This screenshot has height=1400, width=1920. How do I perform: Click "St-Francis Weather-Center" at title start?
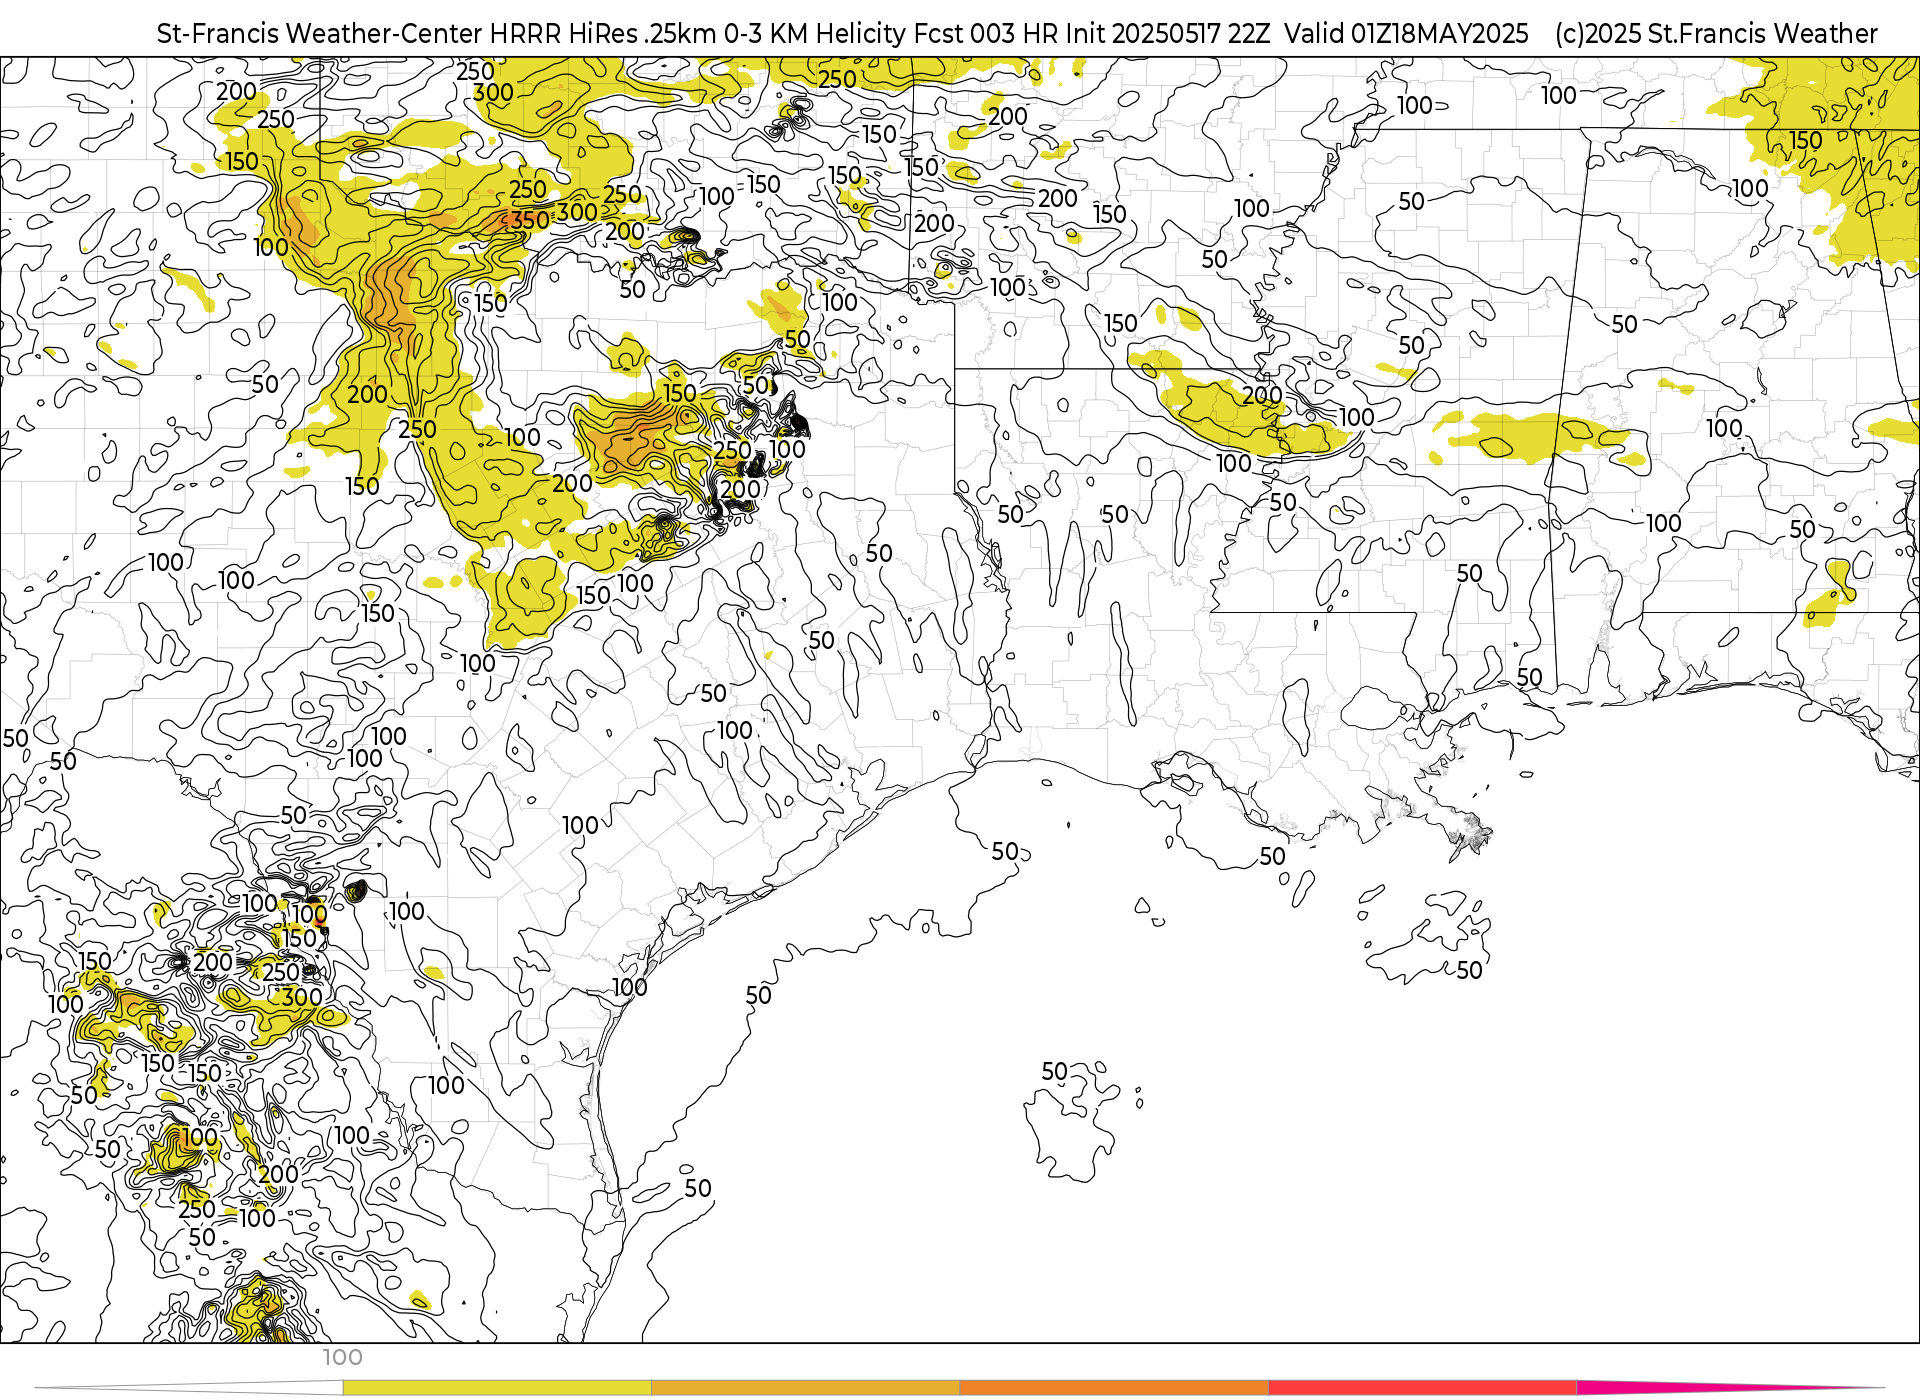coord(319,34)
